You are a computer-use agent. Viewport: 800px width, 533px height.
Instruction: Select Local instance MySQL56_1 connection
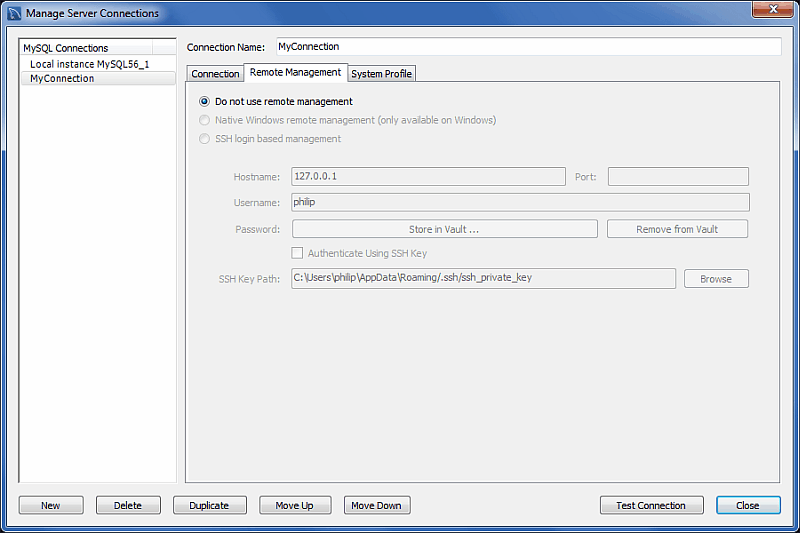tap(89, 64)
